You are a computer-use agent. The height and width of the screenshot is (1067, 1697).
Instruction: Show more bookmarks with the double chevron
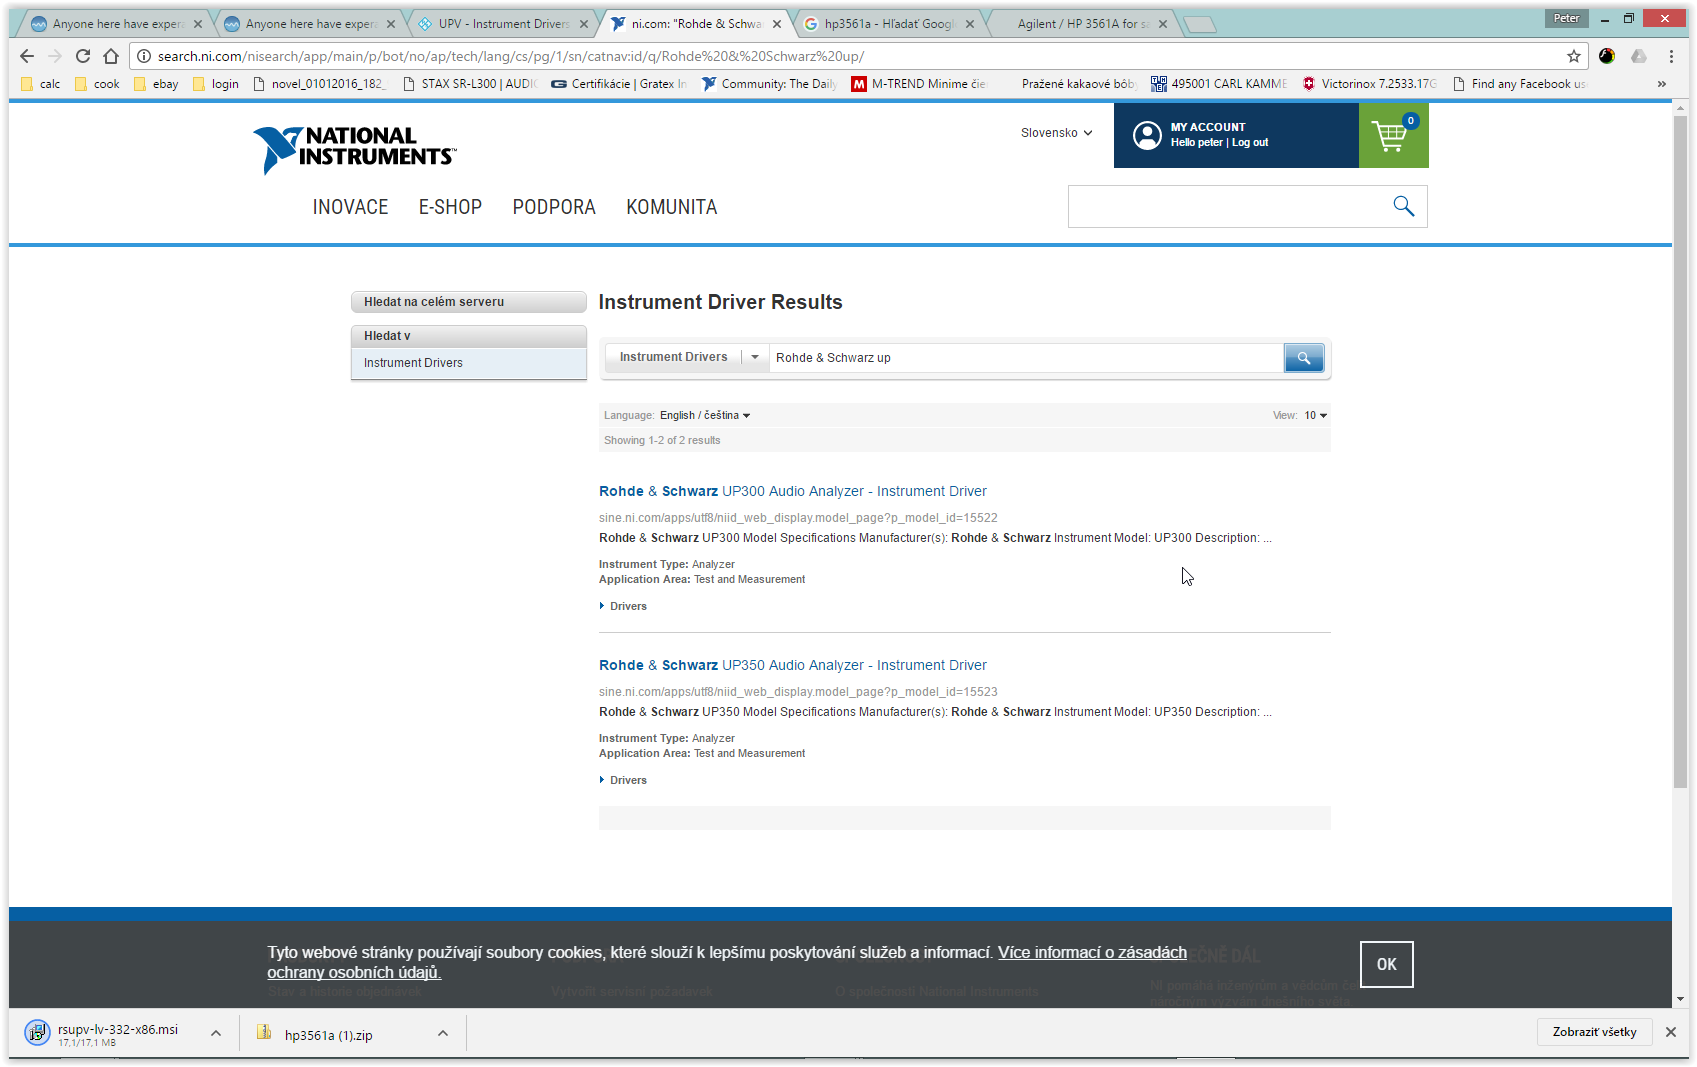(1662, 84)
